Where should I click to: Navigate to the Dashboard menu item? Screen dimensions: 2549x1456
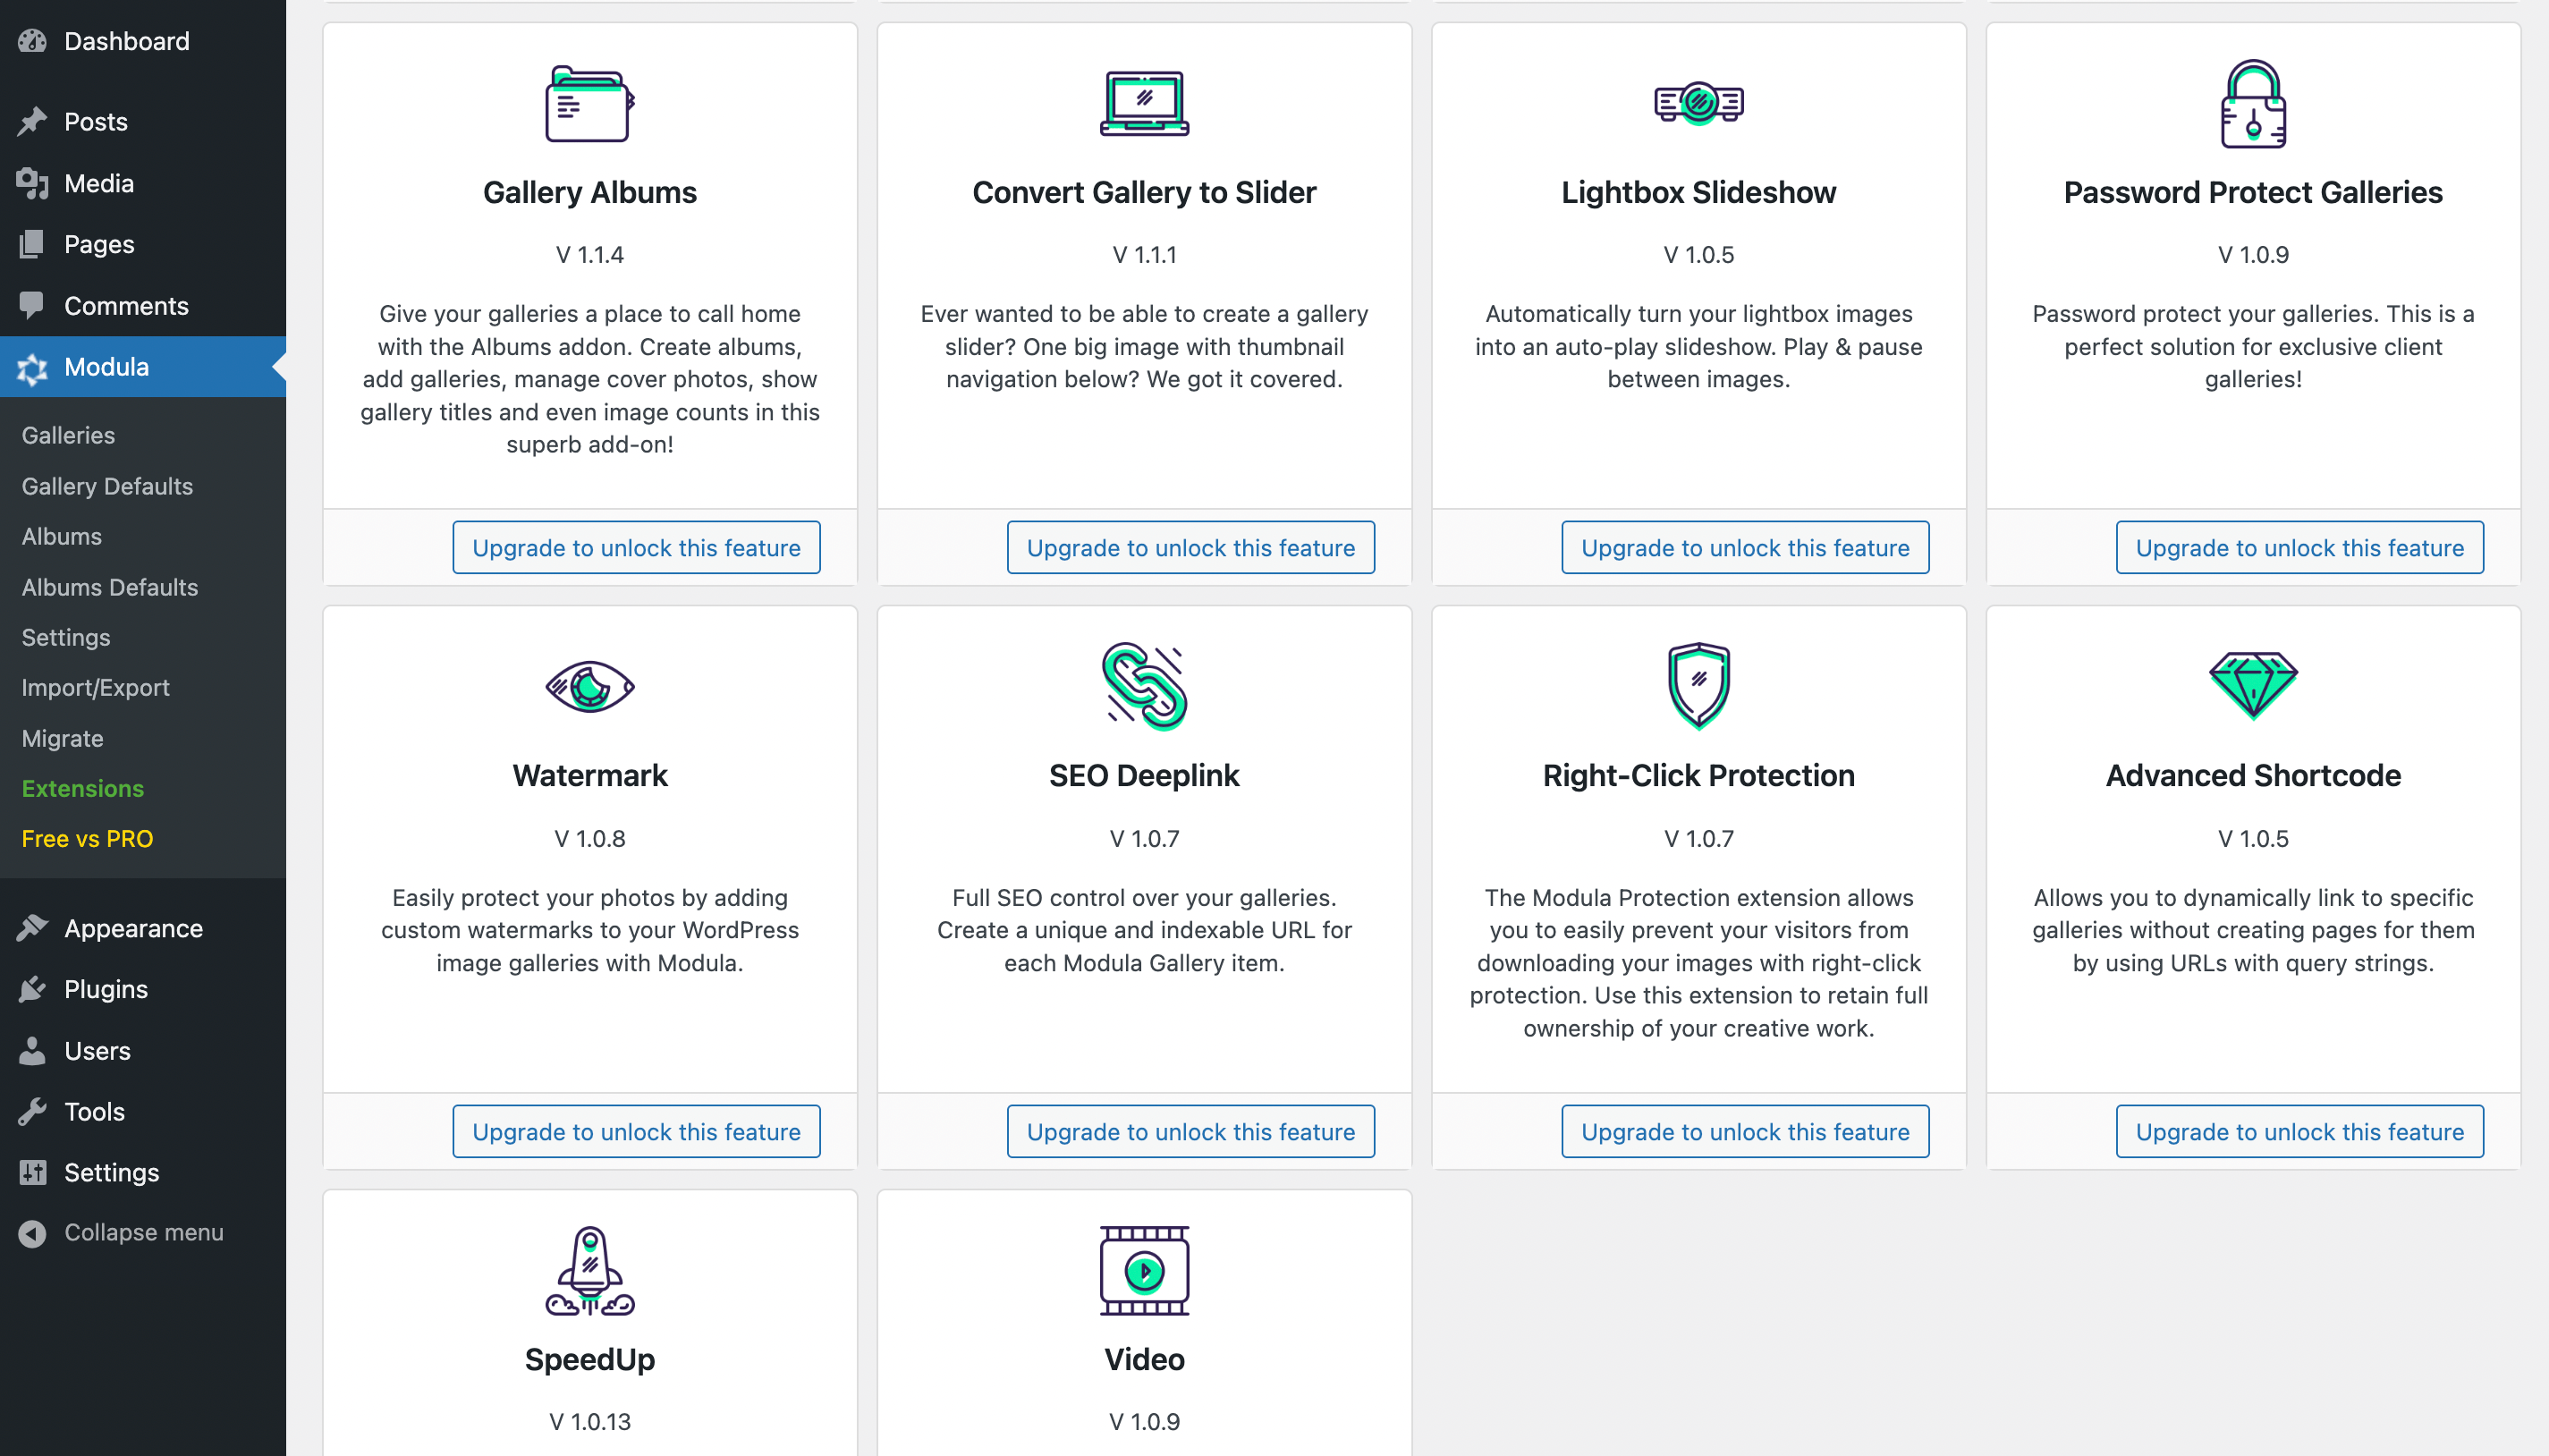point(126,41)
